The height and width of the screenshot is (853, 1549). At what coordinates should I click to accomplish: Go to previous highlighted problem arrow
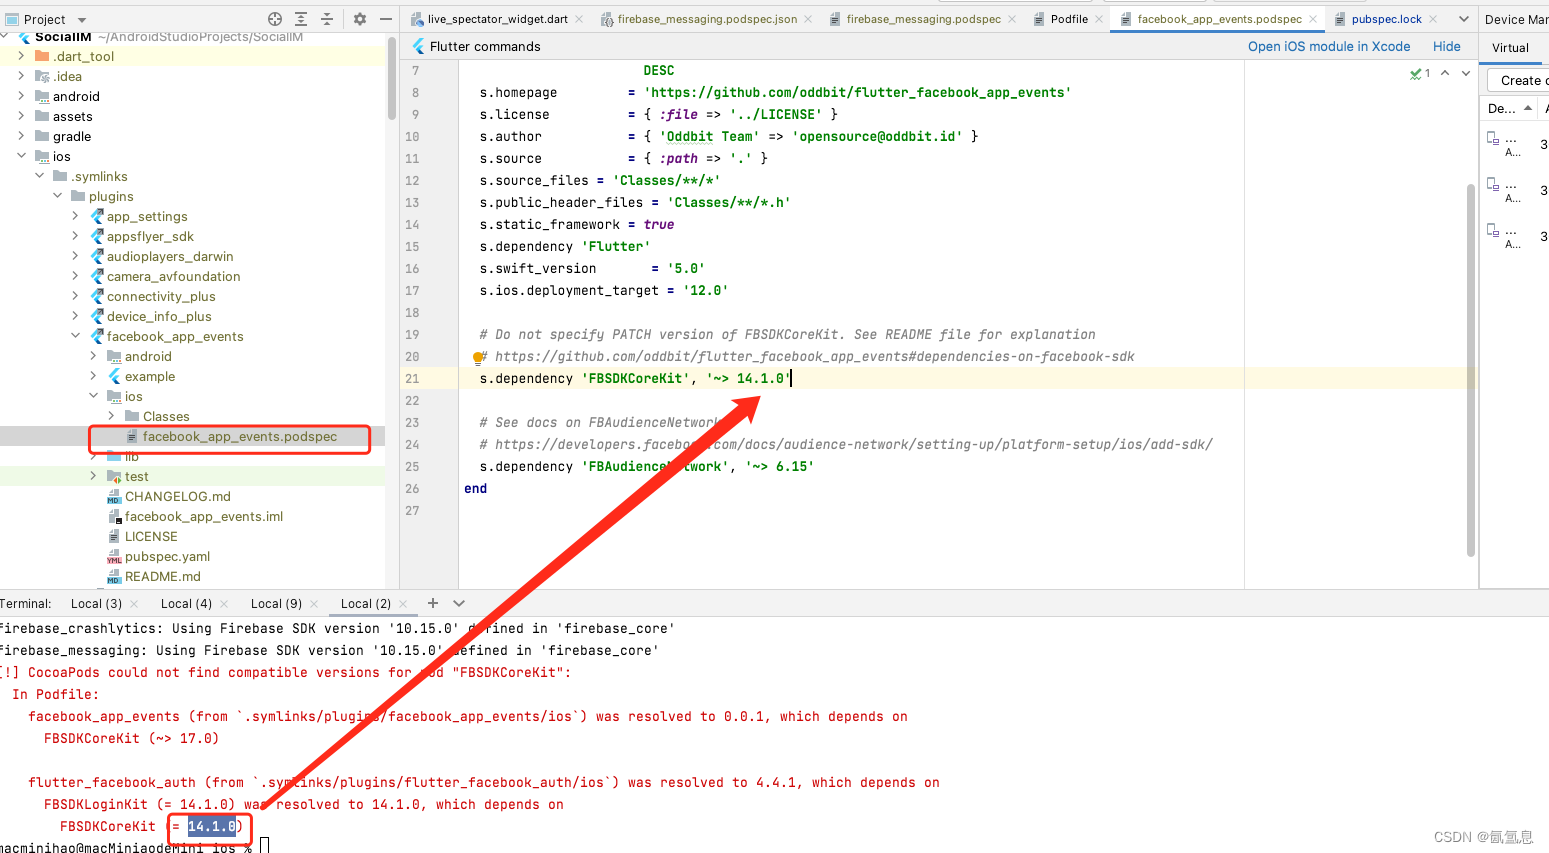pyautogui.click(x=1445, y=73)
